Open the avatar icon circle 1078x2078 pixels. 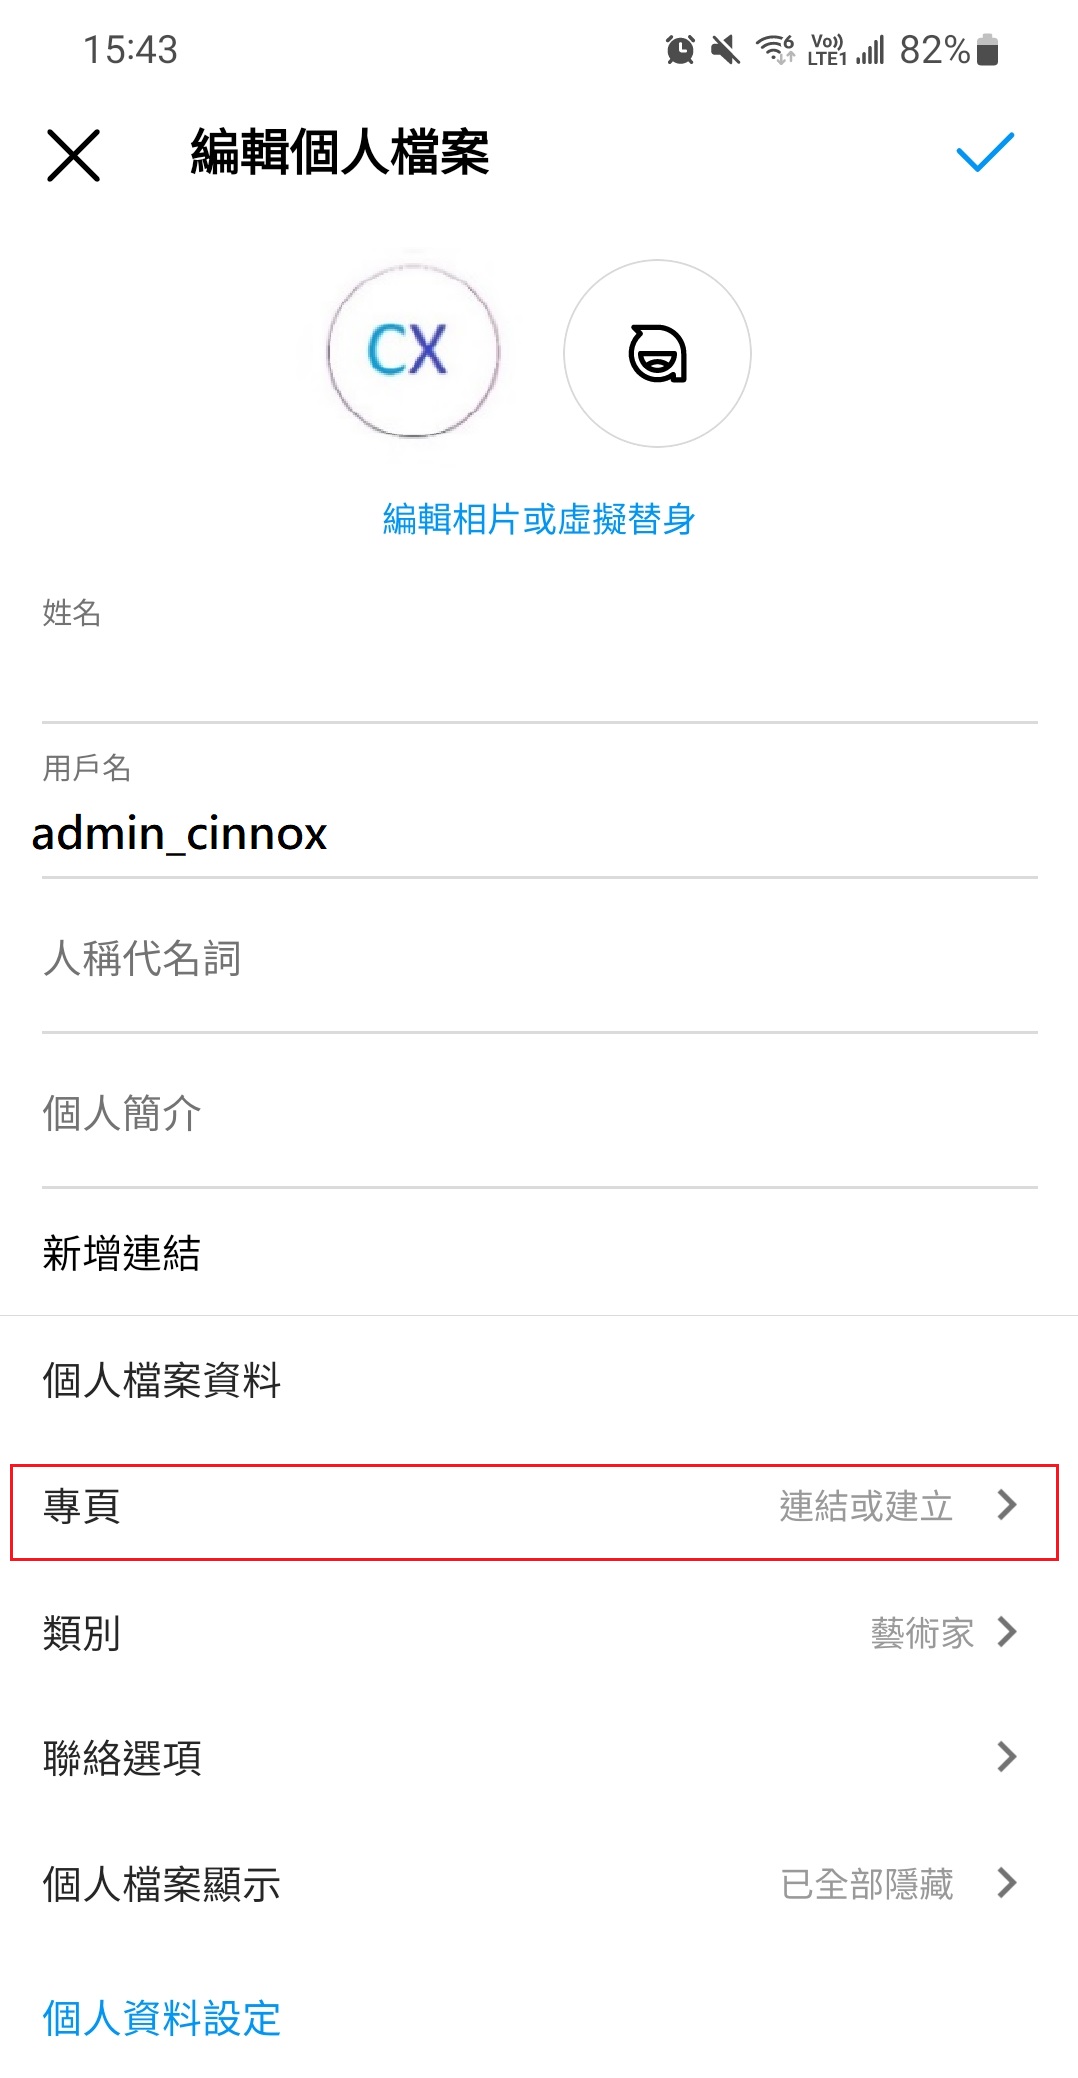pos(657,353)
